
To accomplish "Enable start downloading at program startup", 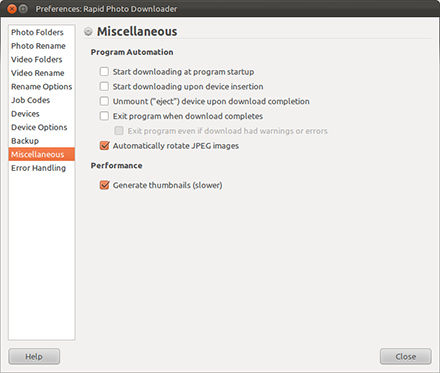I will 104,72.
